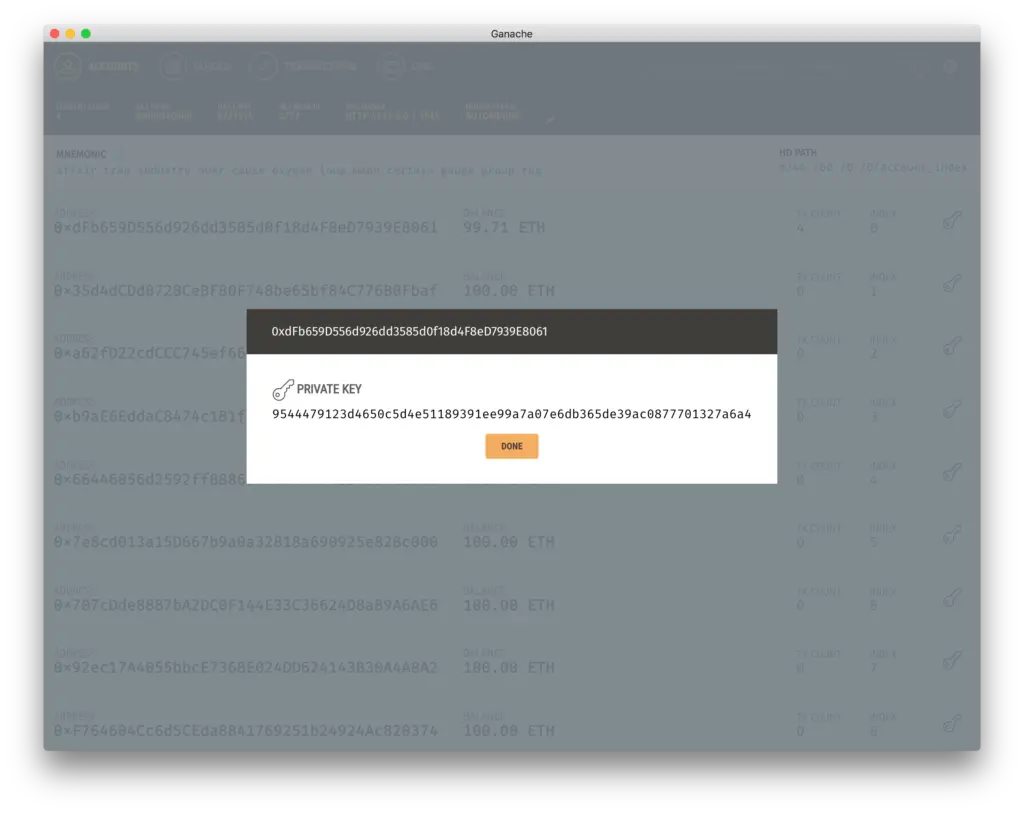The height and width of the screenshot is (813, 1024).
Task: Click the RPC SERVER address value
Action: (x=392, y=116)
